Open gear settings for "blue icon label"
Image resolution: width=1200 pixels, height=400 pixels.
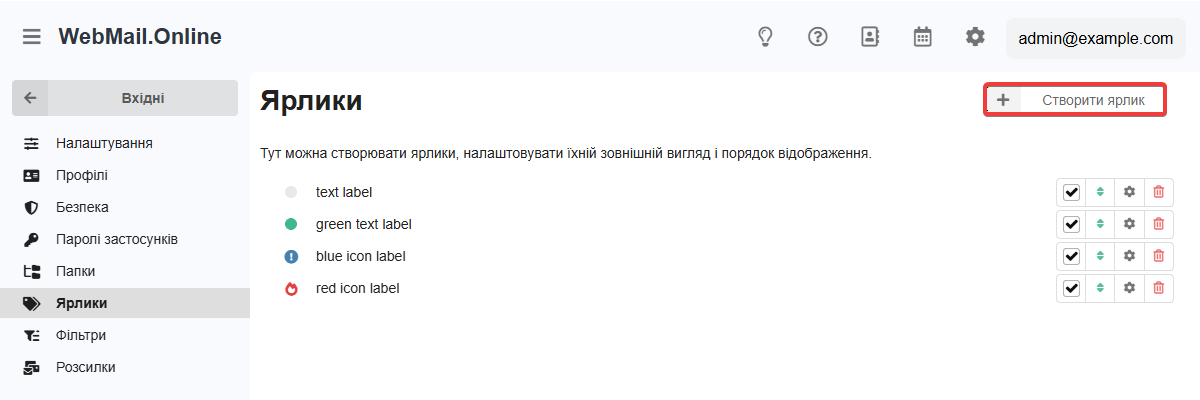tap(1130, 256)
